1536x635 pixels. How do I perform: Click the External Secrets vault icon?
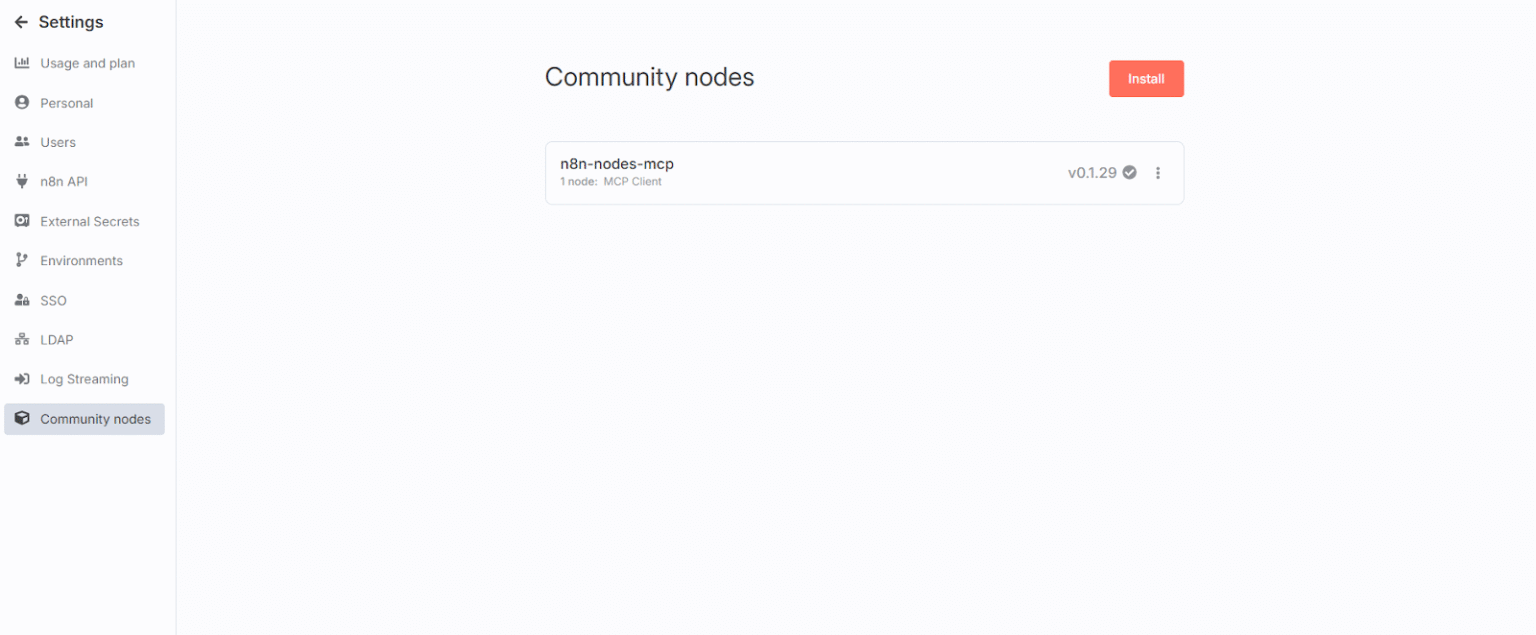pos(22,221)
